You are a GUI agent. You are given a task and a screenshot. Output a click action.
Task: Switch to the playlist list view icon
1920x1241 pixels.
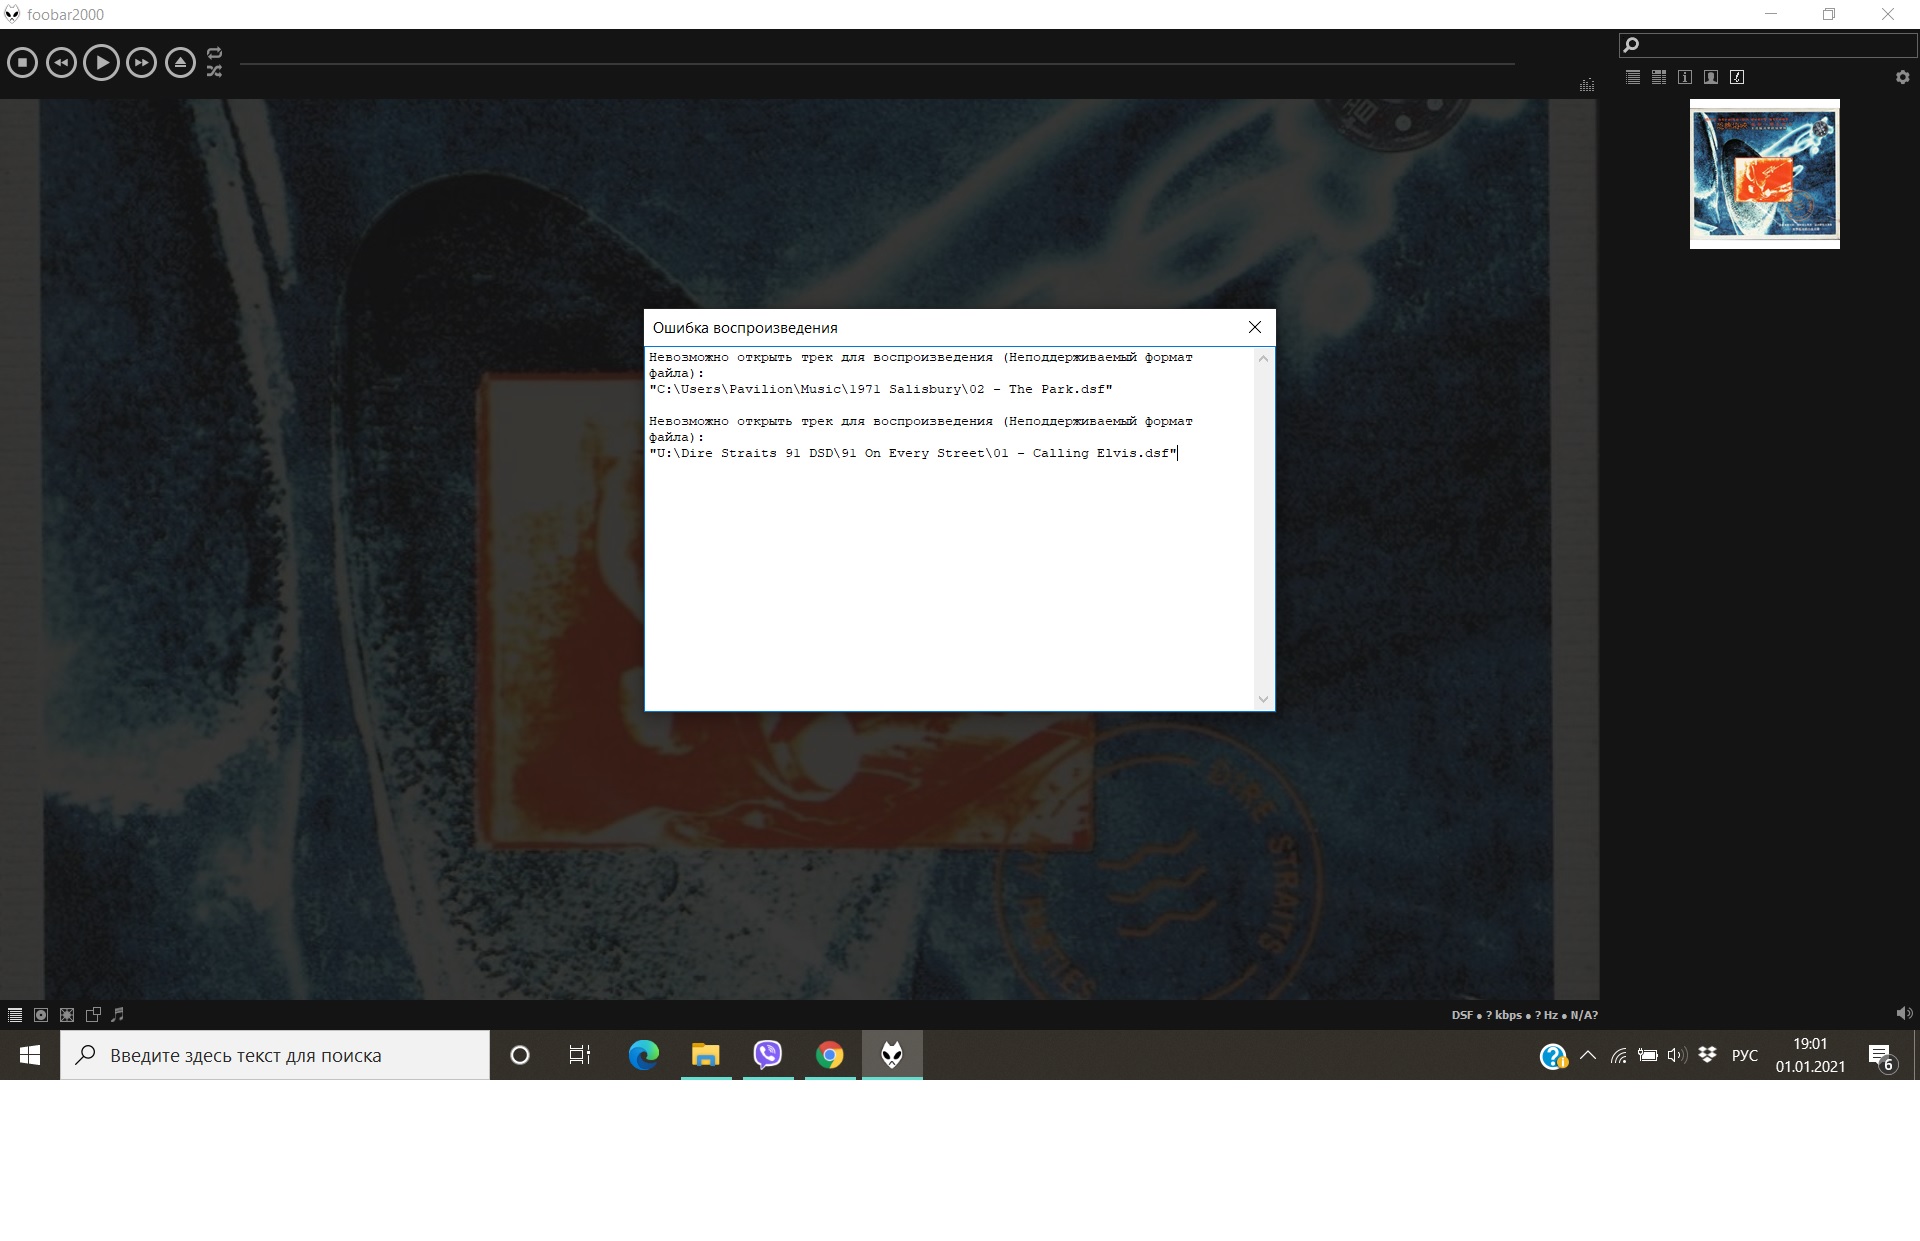(1633, 77)
